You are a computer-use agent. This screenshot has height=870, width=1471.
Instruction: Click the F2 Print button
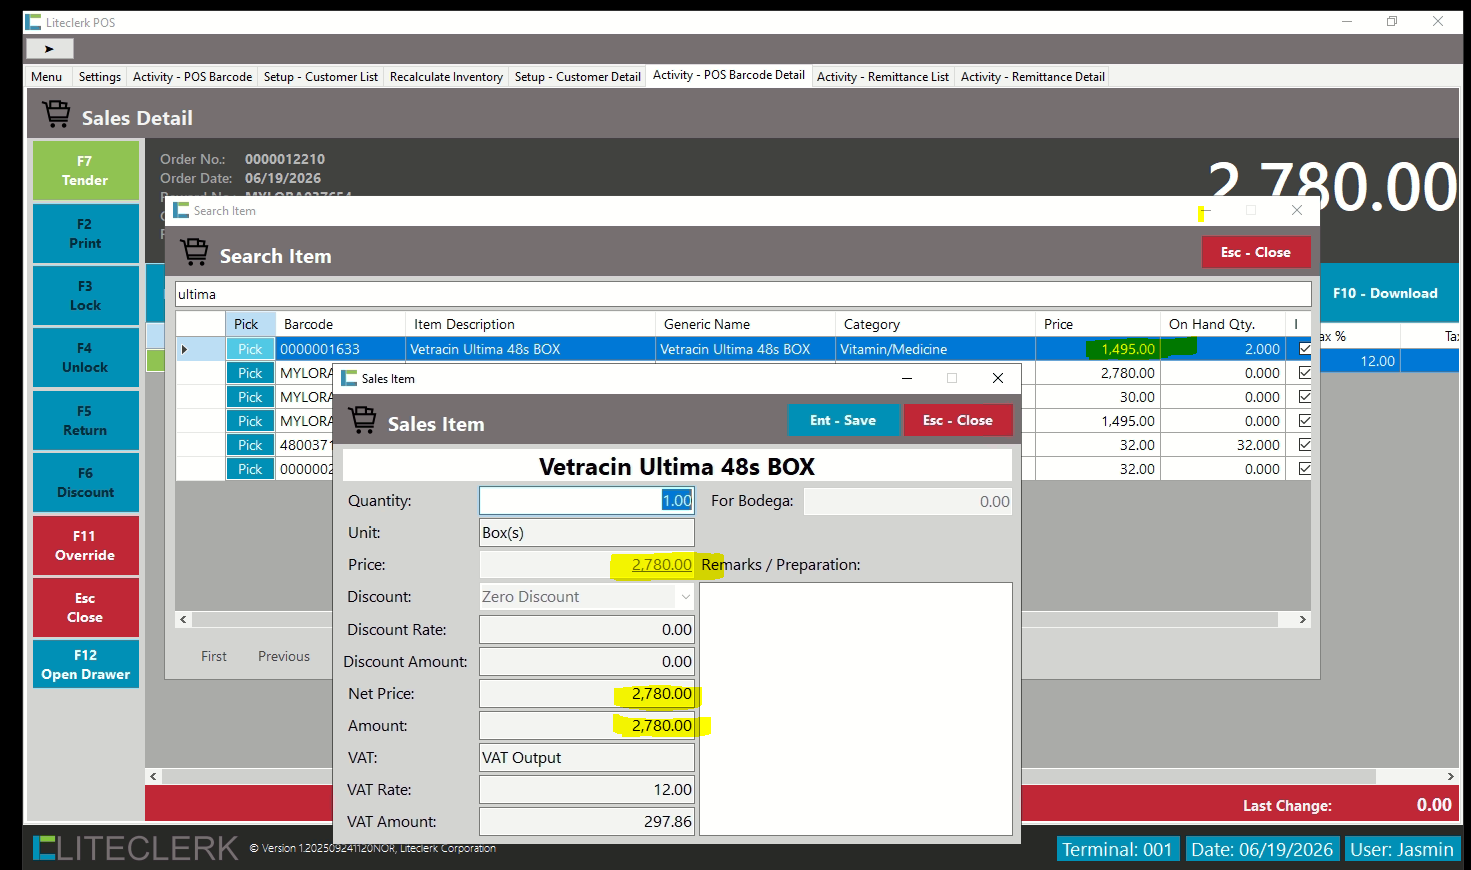(x=86, y=234)
